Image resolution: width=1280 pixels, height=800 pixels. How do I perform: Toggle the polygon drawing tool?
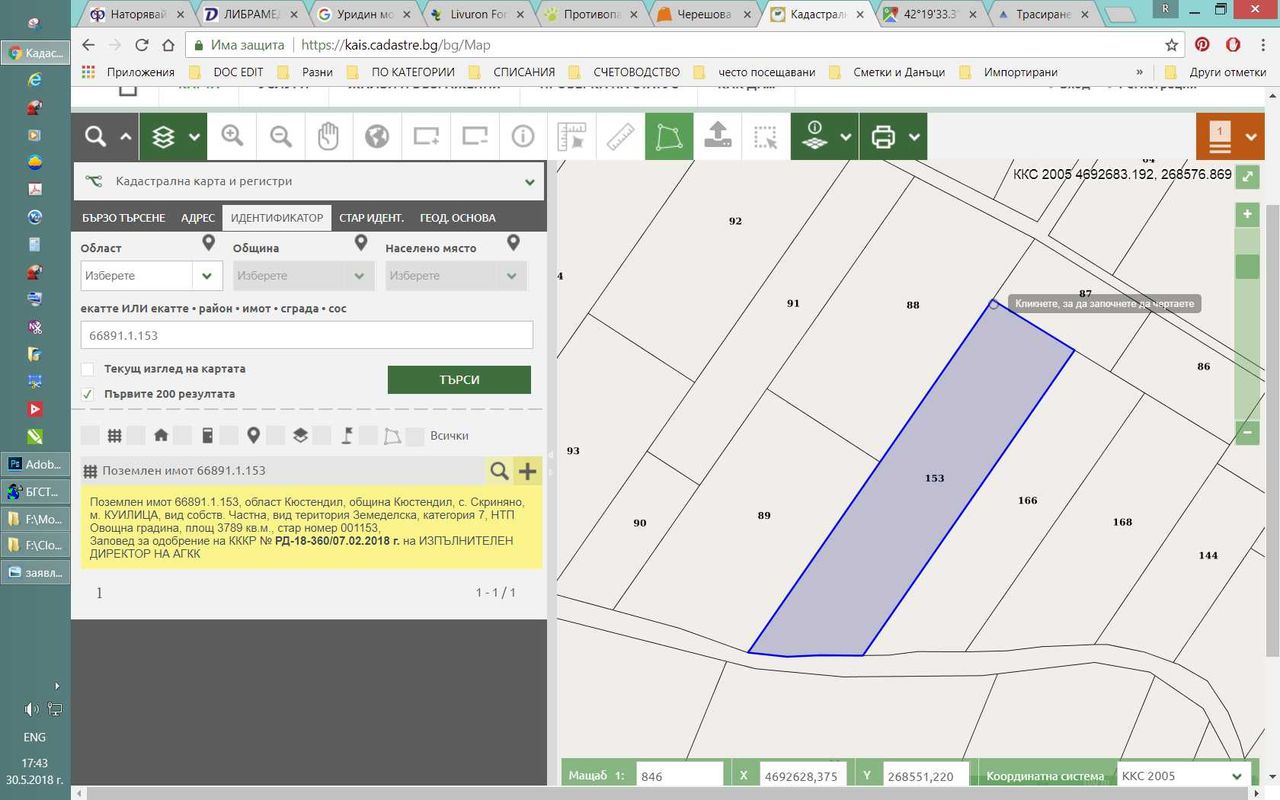coord(668,137)
